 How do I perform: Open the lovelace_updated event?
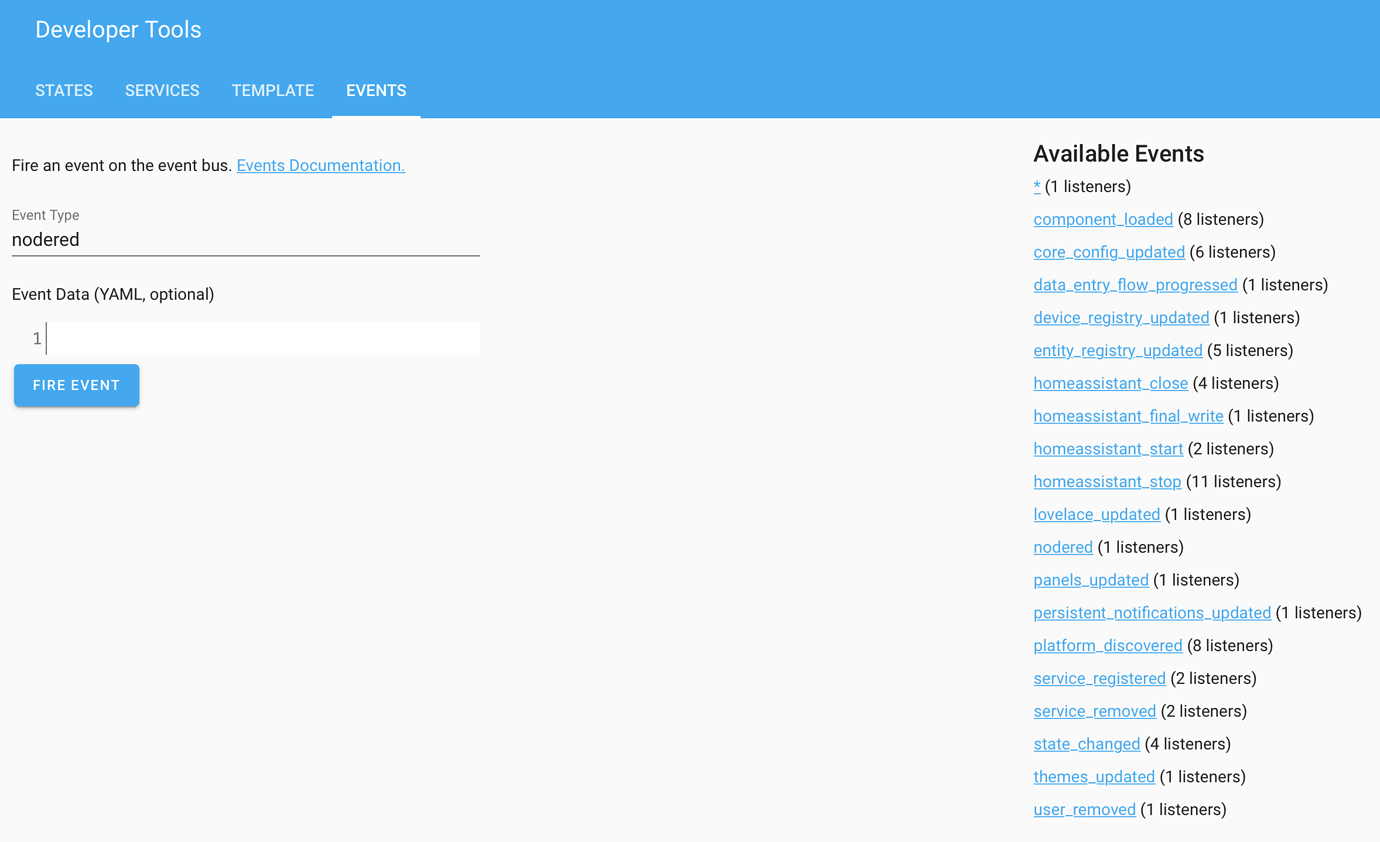1096,514
